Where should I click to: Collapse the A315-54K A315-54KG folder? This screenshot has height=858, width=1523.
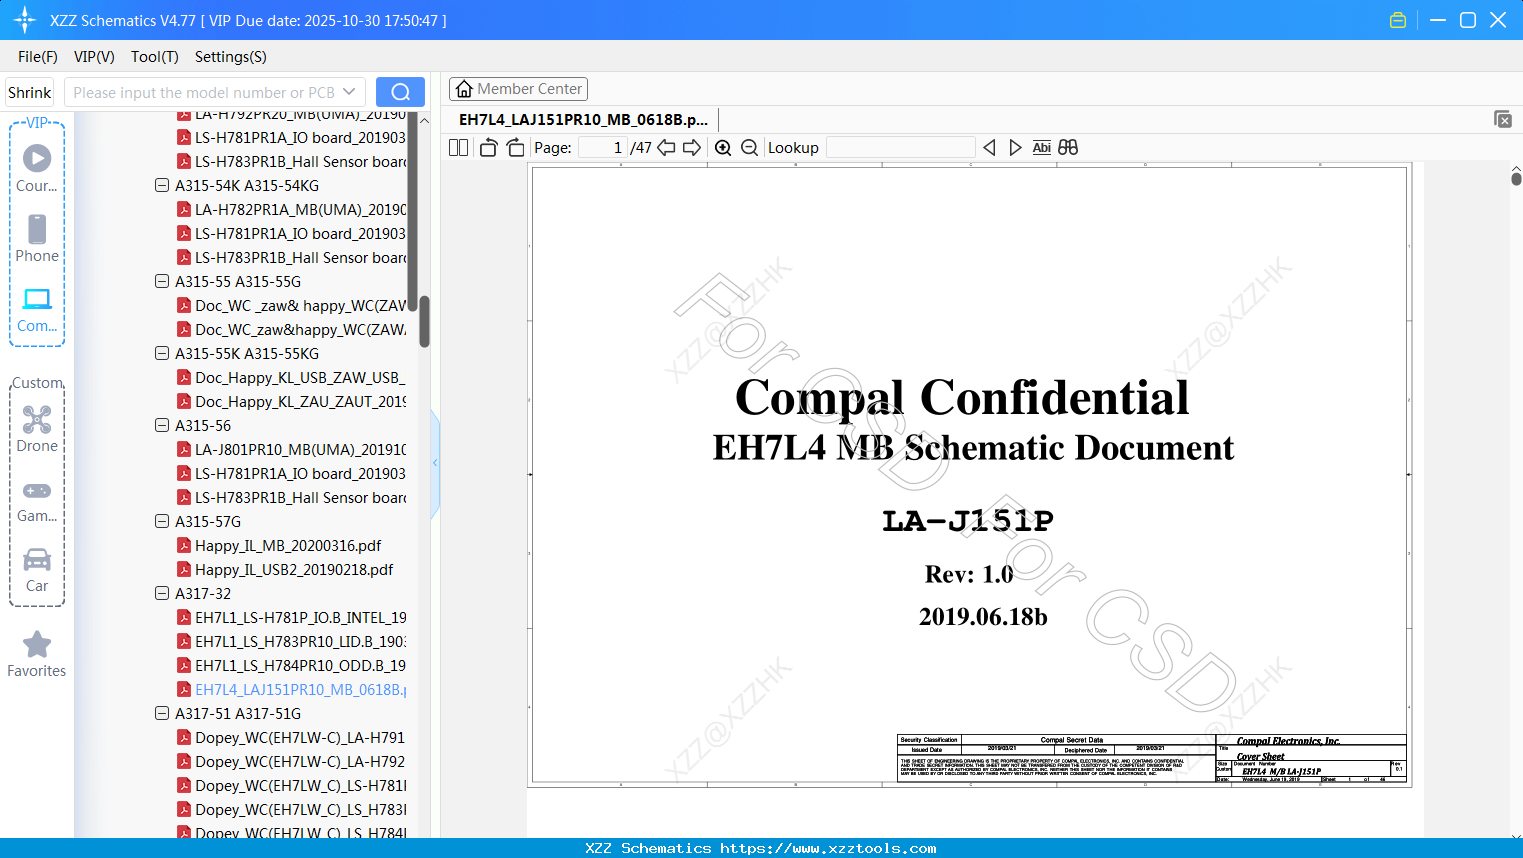tap(162, 186)
